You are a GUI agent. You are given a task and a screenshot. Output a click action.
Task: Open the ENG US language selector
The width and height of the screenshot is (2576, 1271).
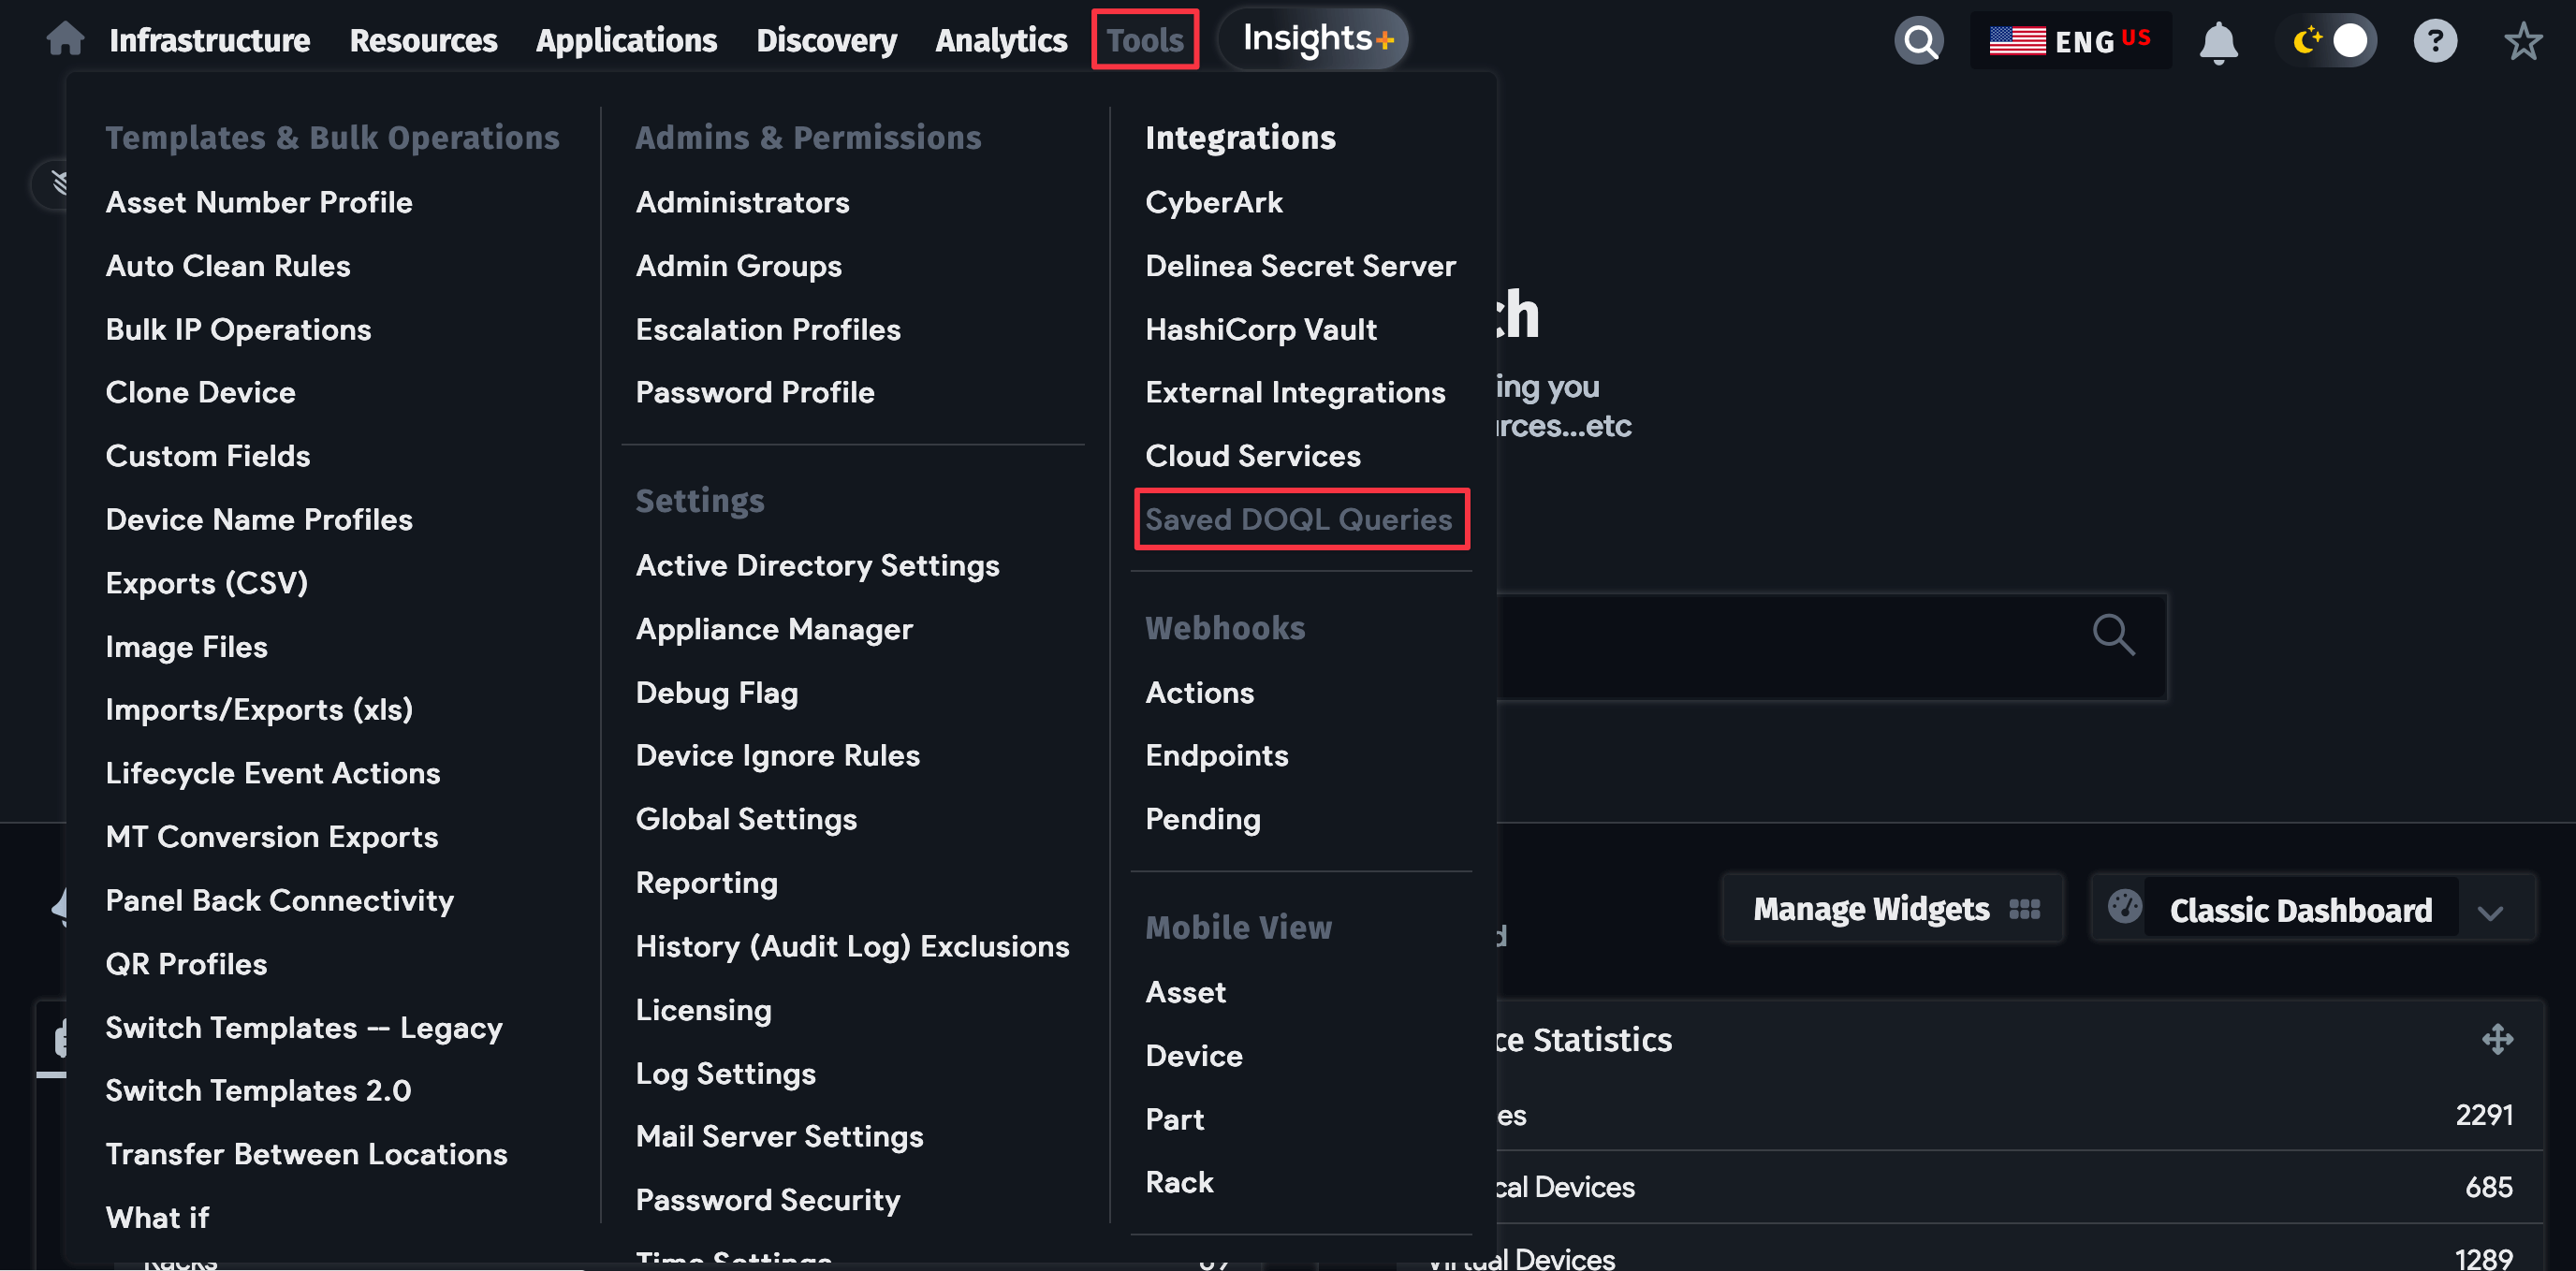2070,41
